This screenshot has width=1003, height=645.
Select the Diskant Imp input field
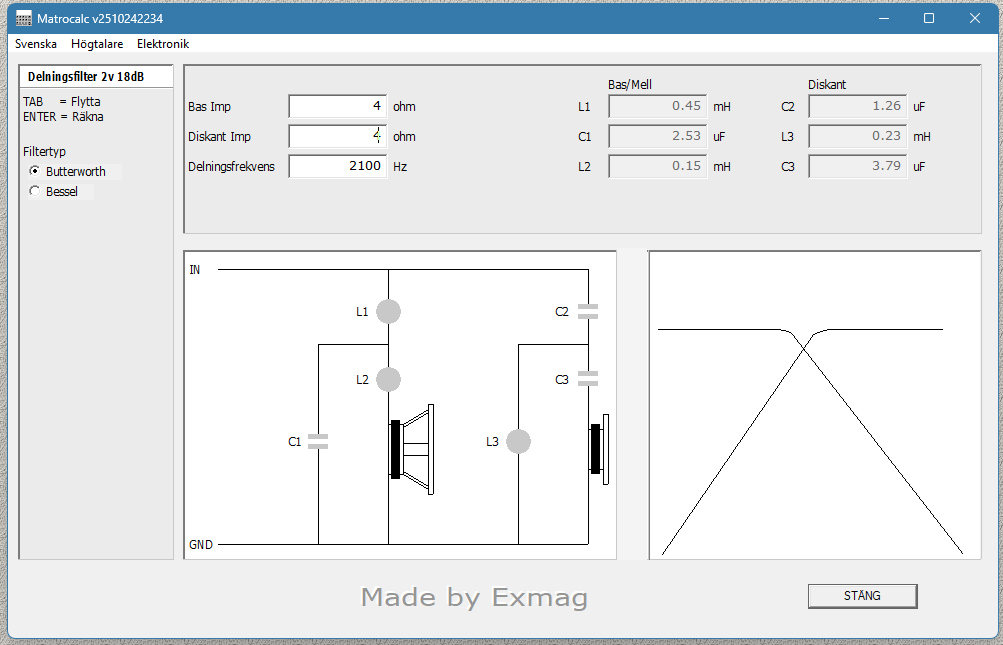click(338, 136)
